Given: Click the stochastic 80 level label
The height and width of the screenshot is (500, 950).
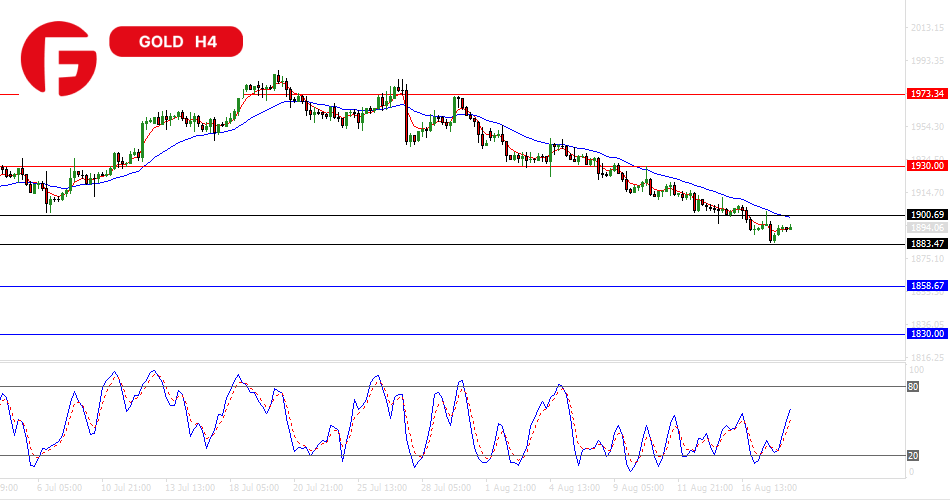Looking at the screenshot, I should point(912,386).
